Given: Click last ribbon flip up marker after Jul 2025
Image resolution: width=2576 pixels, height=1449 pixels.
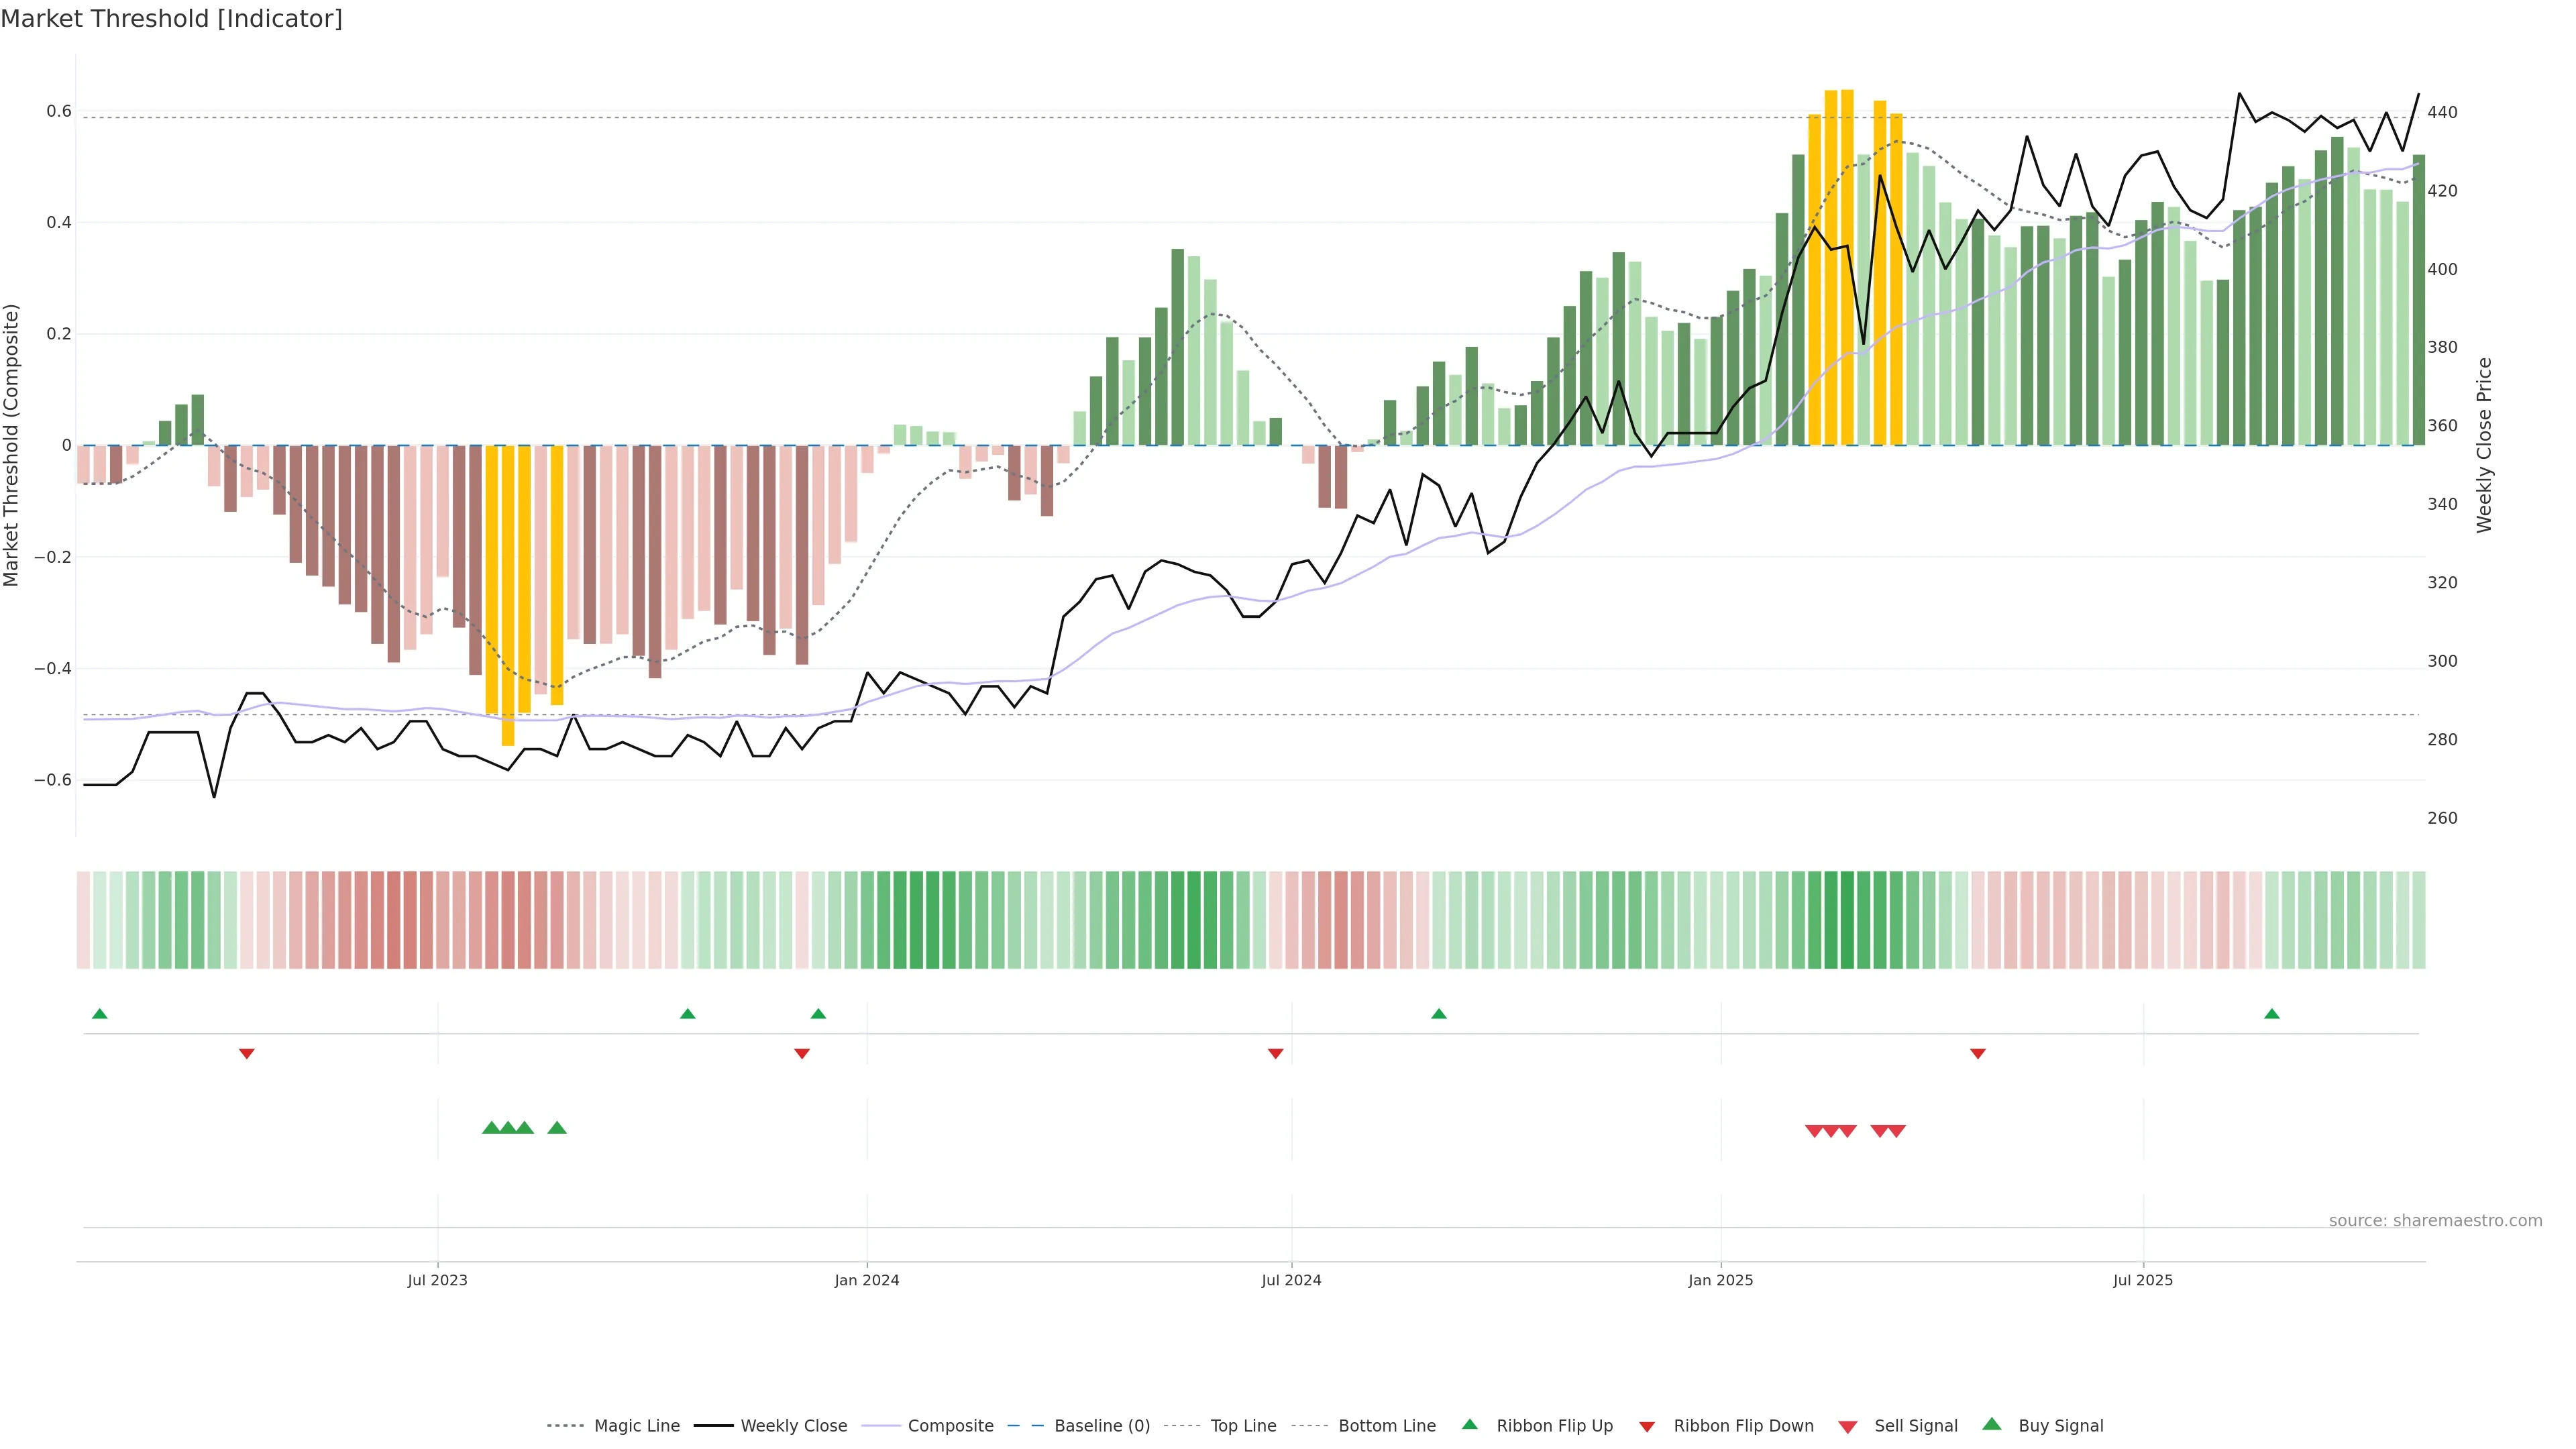Looking at the screenshot, I should click(2271, 1014).
